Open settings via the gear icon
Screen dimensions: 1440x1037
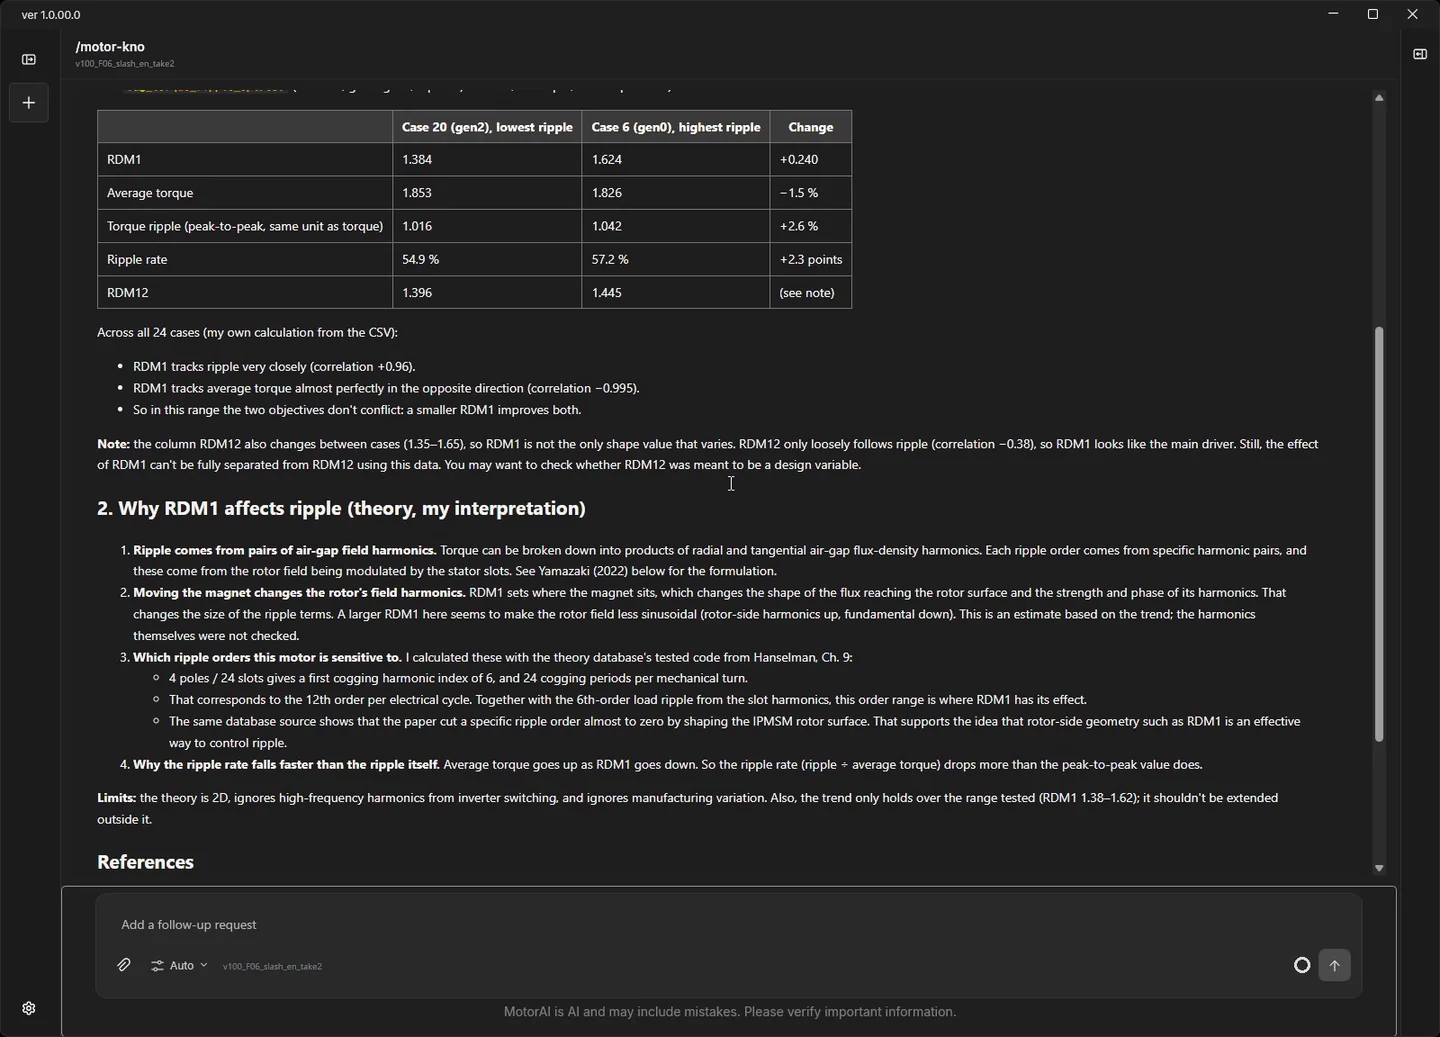tap(29, 1008)
